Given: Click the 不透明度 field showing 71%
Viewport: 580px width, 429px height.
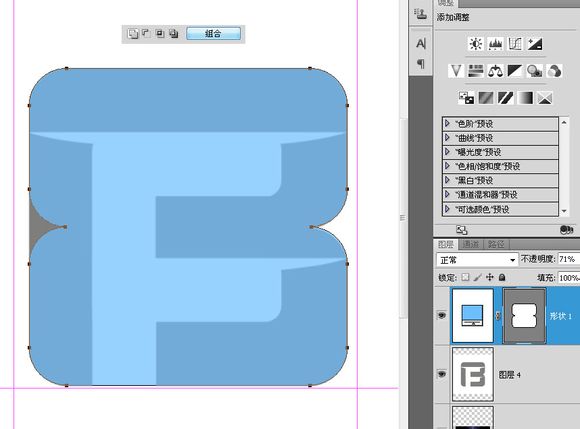Looking at the screenshot, I should pyautogui.click(x=569, y=259).
